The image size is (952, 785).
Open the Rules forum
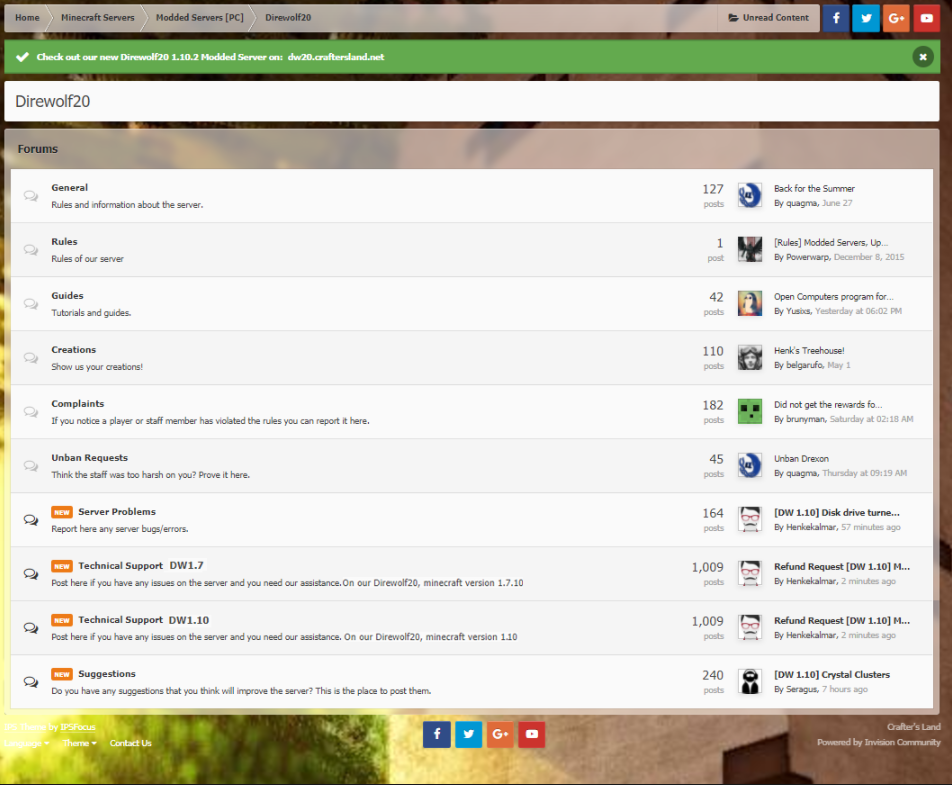pos(64,242)
